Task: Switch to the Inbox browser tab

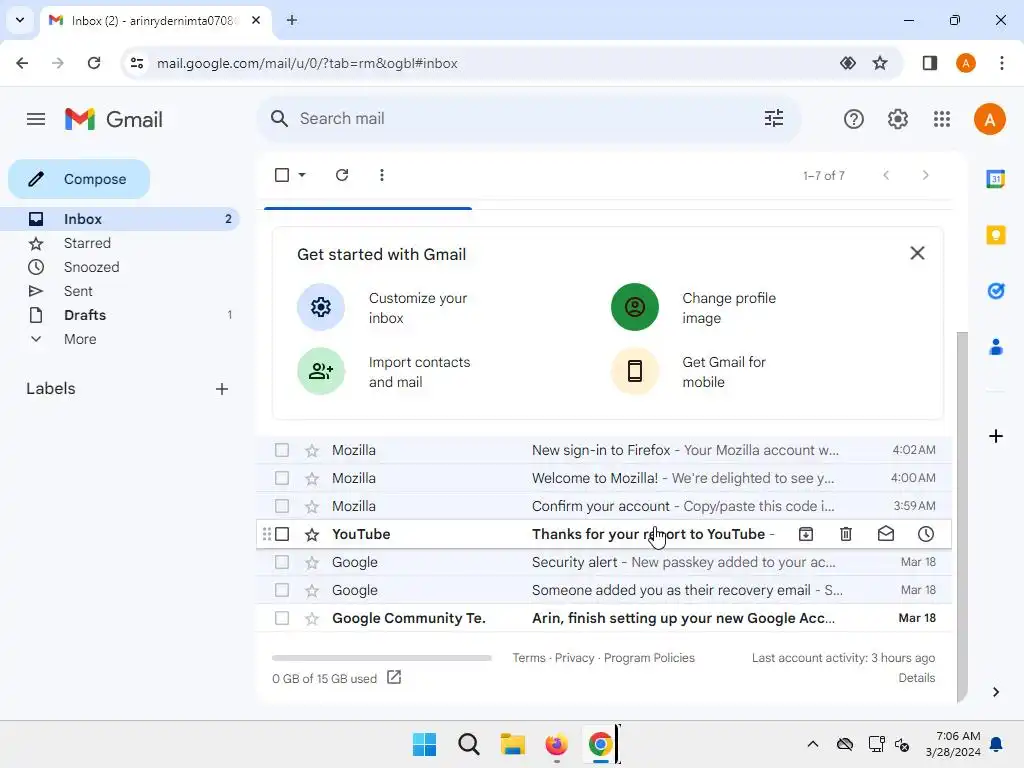Action: (x=155, y=21)
